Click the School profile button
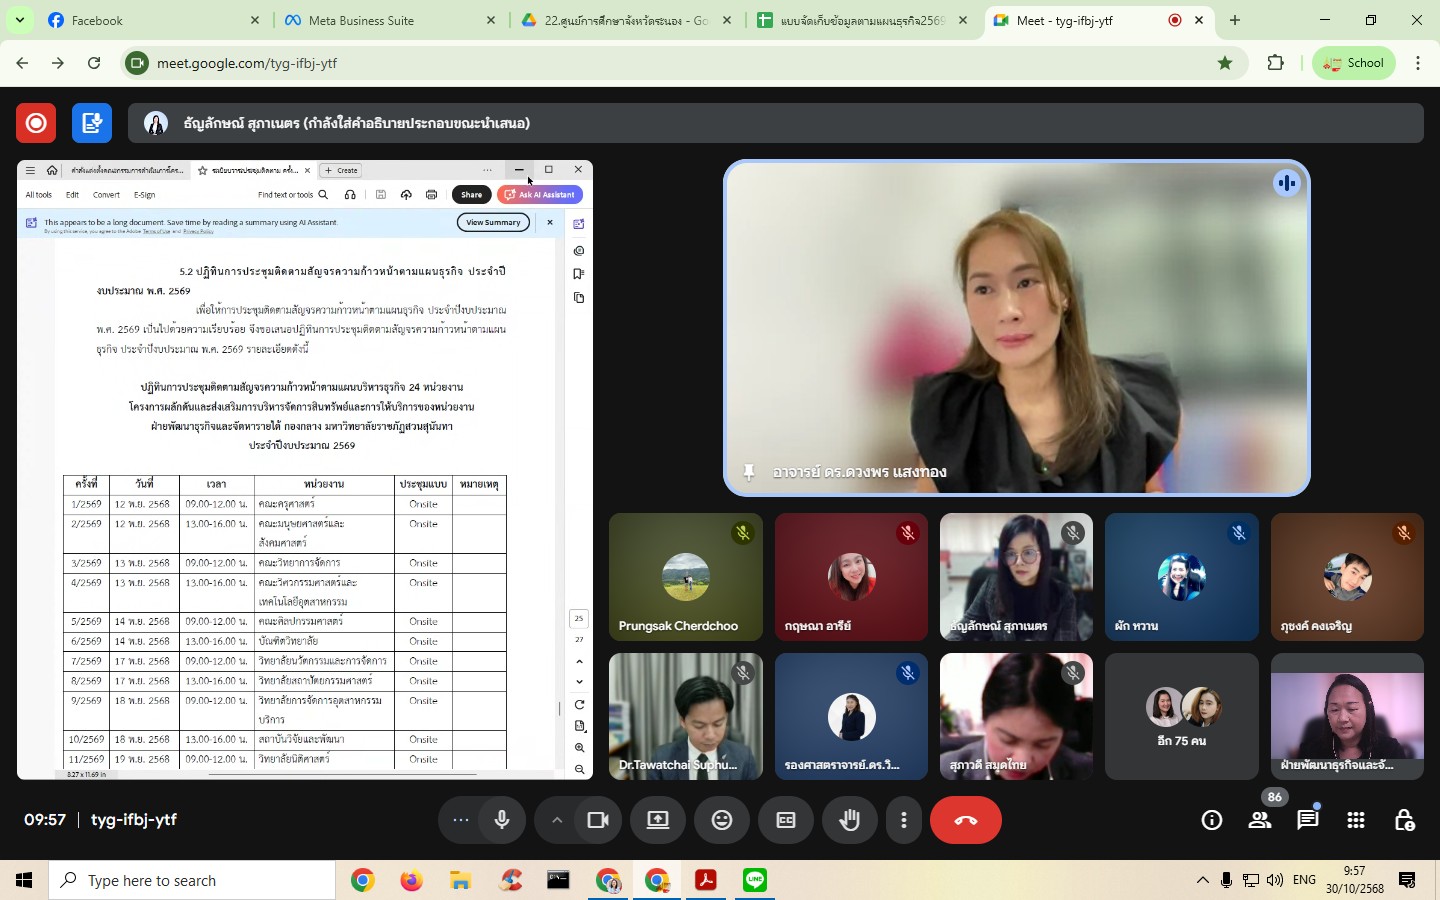This screenshot has height=900, width=1440. point(1353,63)
